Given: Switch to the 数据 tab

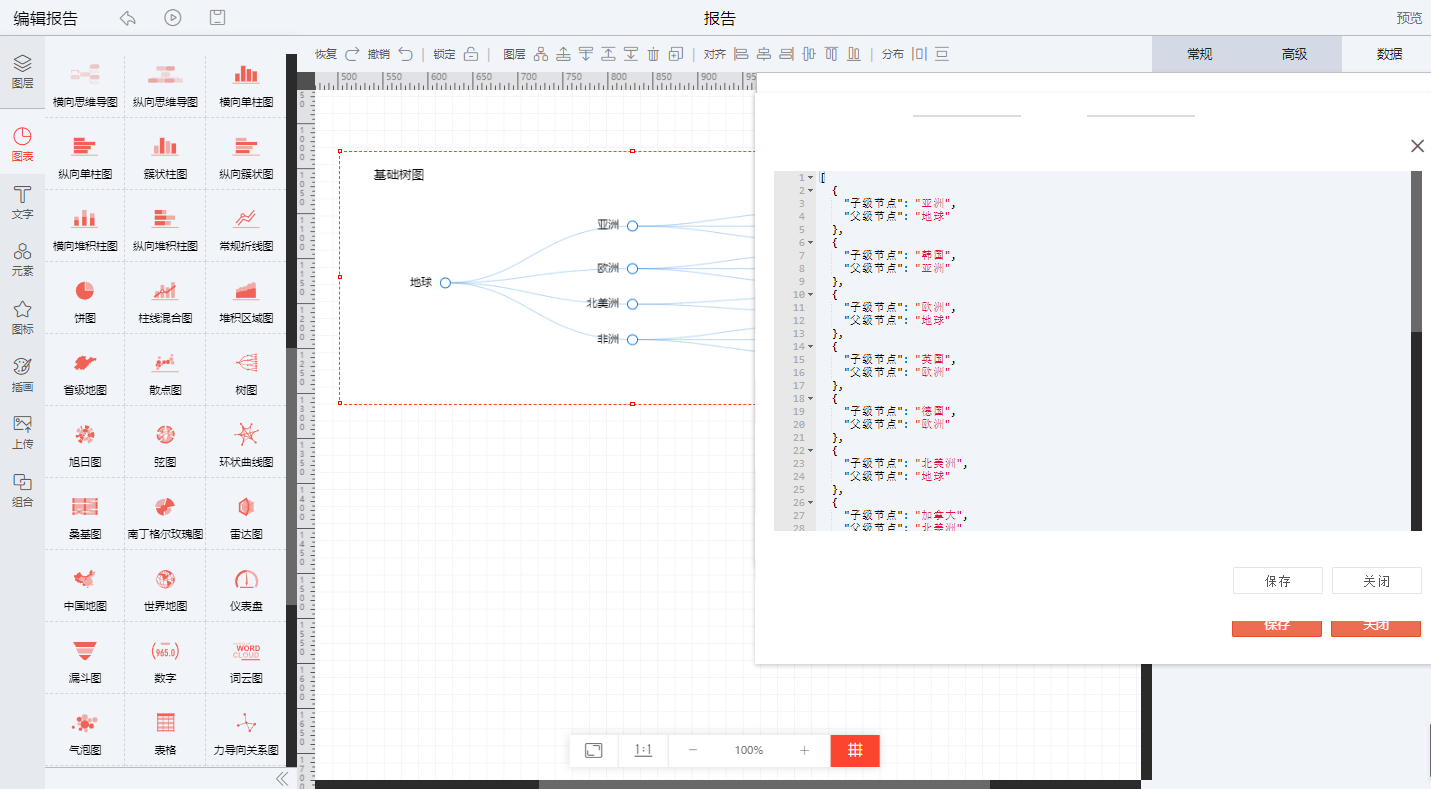Looking at the screenshot, I should 1389,54.
